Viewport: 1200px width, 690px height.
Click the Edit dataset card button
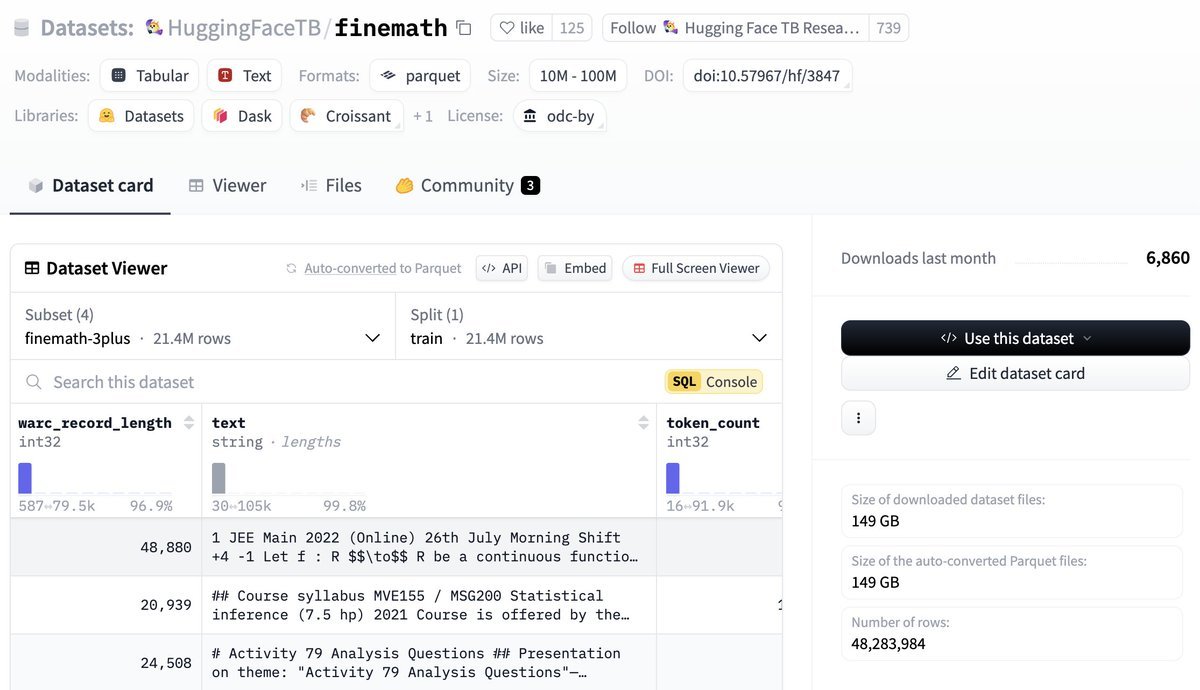pos(1015,374)
